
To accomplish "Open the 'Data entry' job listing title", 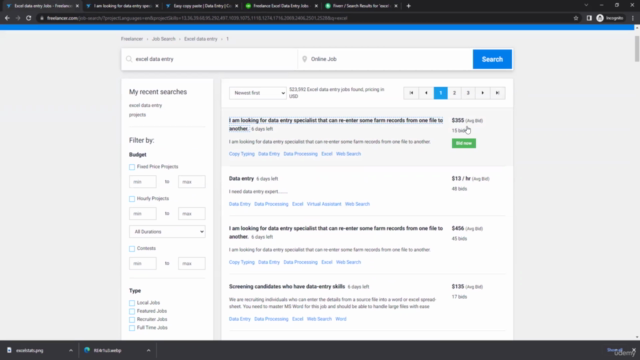I will pos(241,178).
